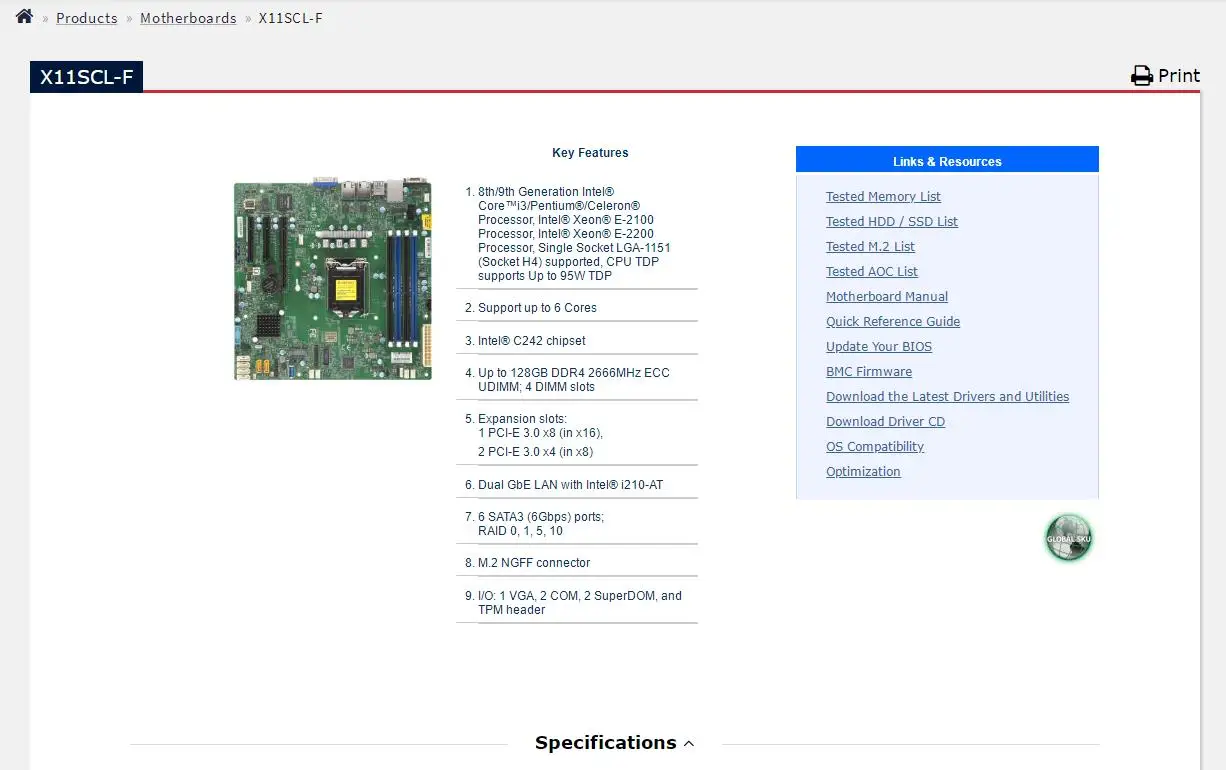Go to the home page icon
The width and height of the screenshot is (1226, 770).
click(x=24, y=16)
